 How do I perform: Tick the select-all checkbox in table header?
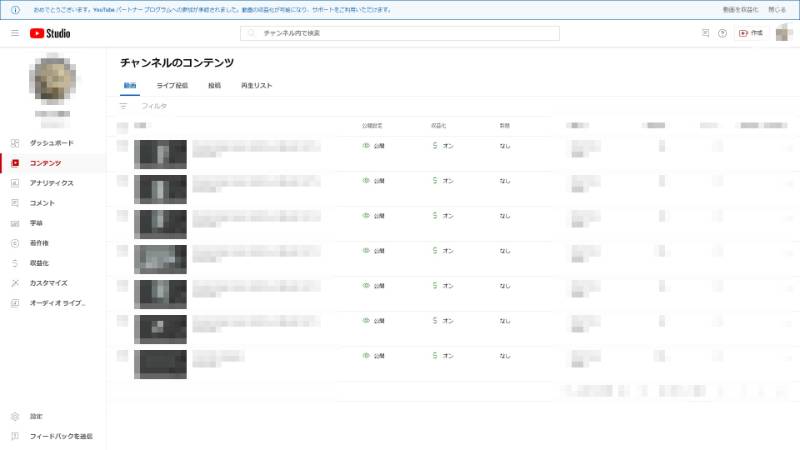point(122,127)
